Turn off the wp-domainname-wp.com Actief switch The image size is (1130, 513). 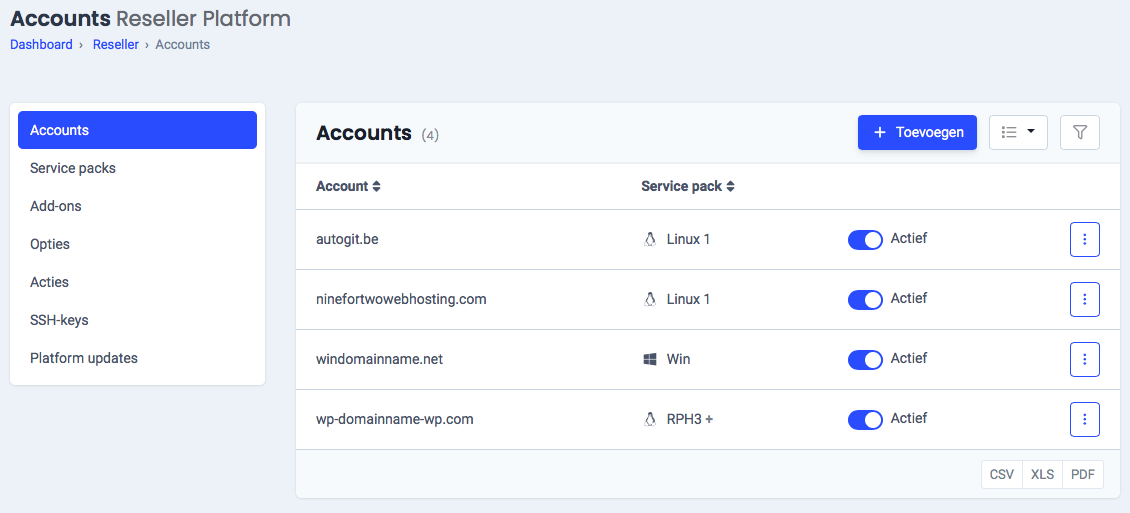click(865, 420)
